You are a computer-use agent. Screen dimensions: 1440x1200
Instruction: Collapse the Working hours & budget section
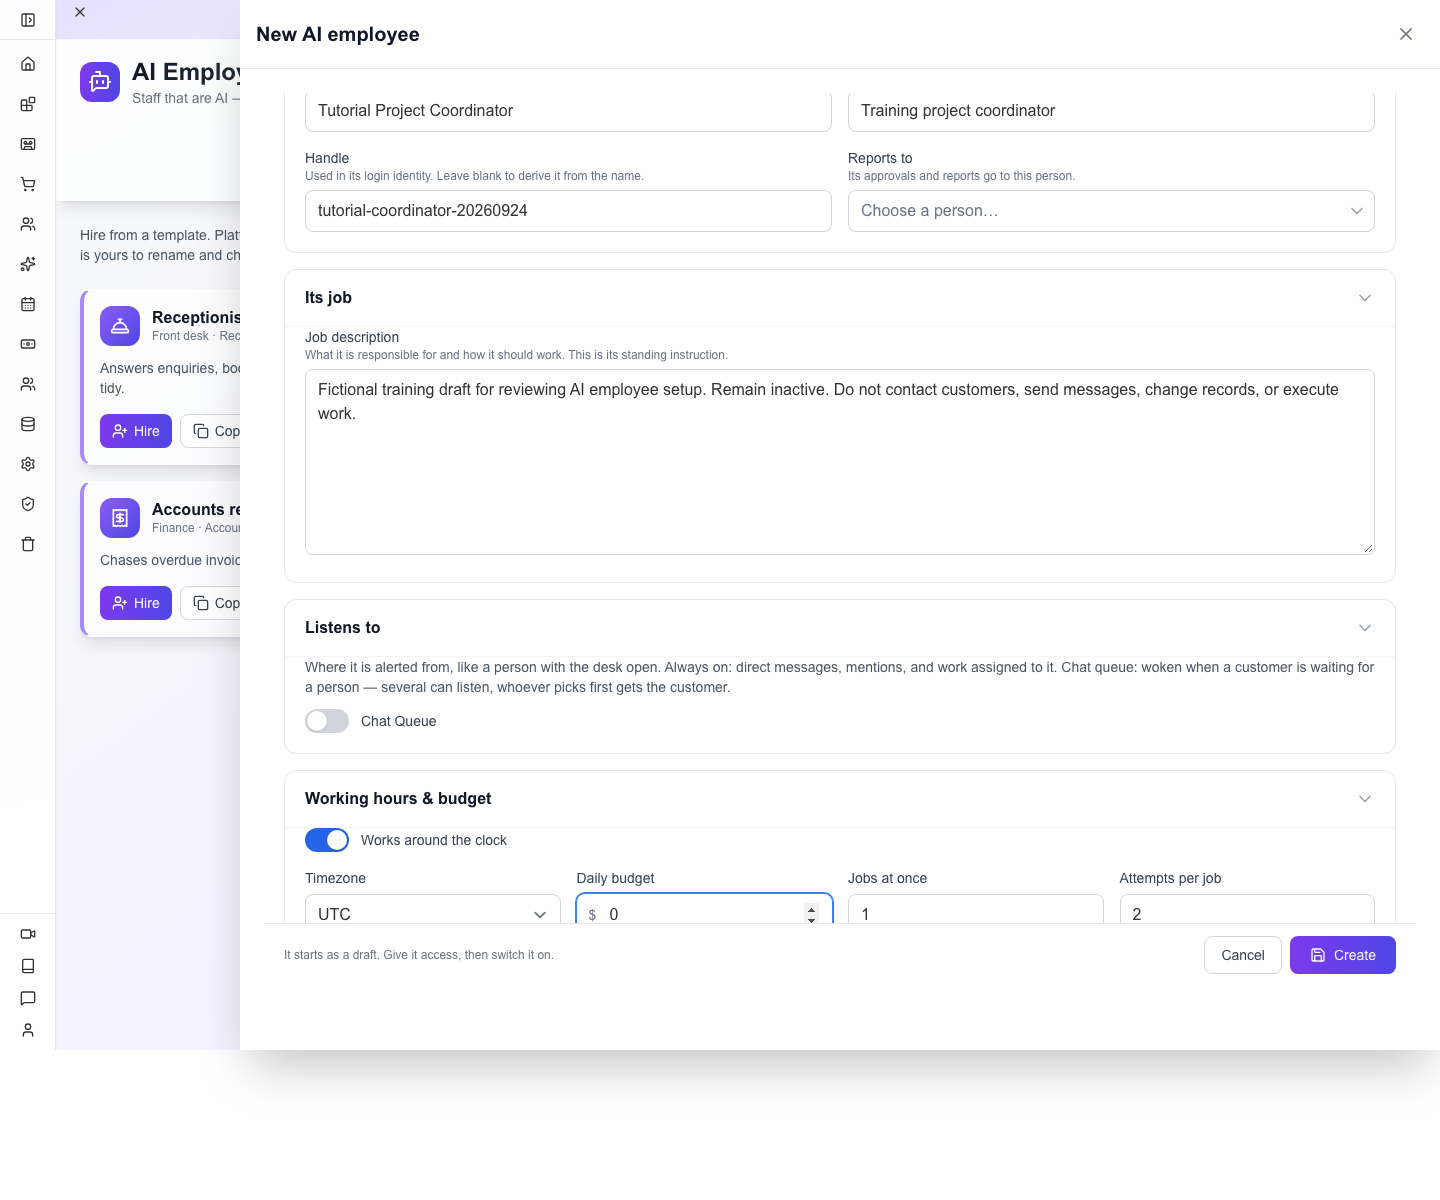tap(1365, 799)
